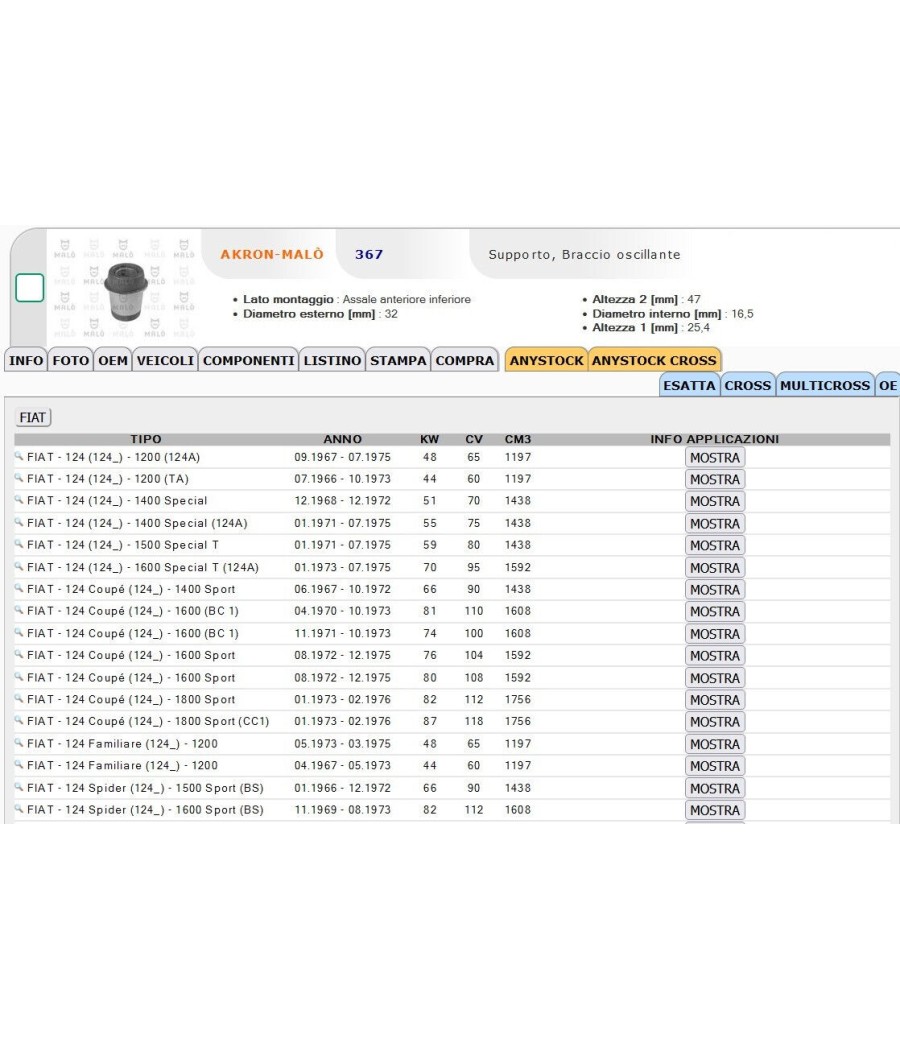Click magnifier icon beside 1600 Special T (124A) row

click(x=19, y=567)
